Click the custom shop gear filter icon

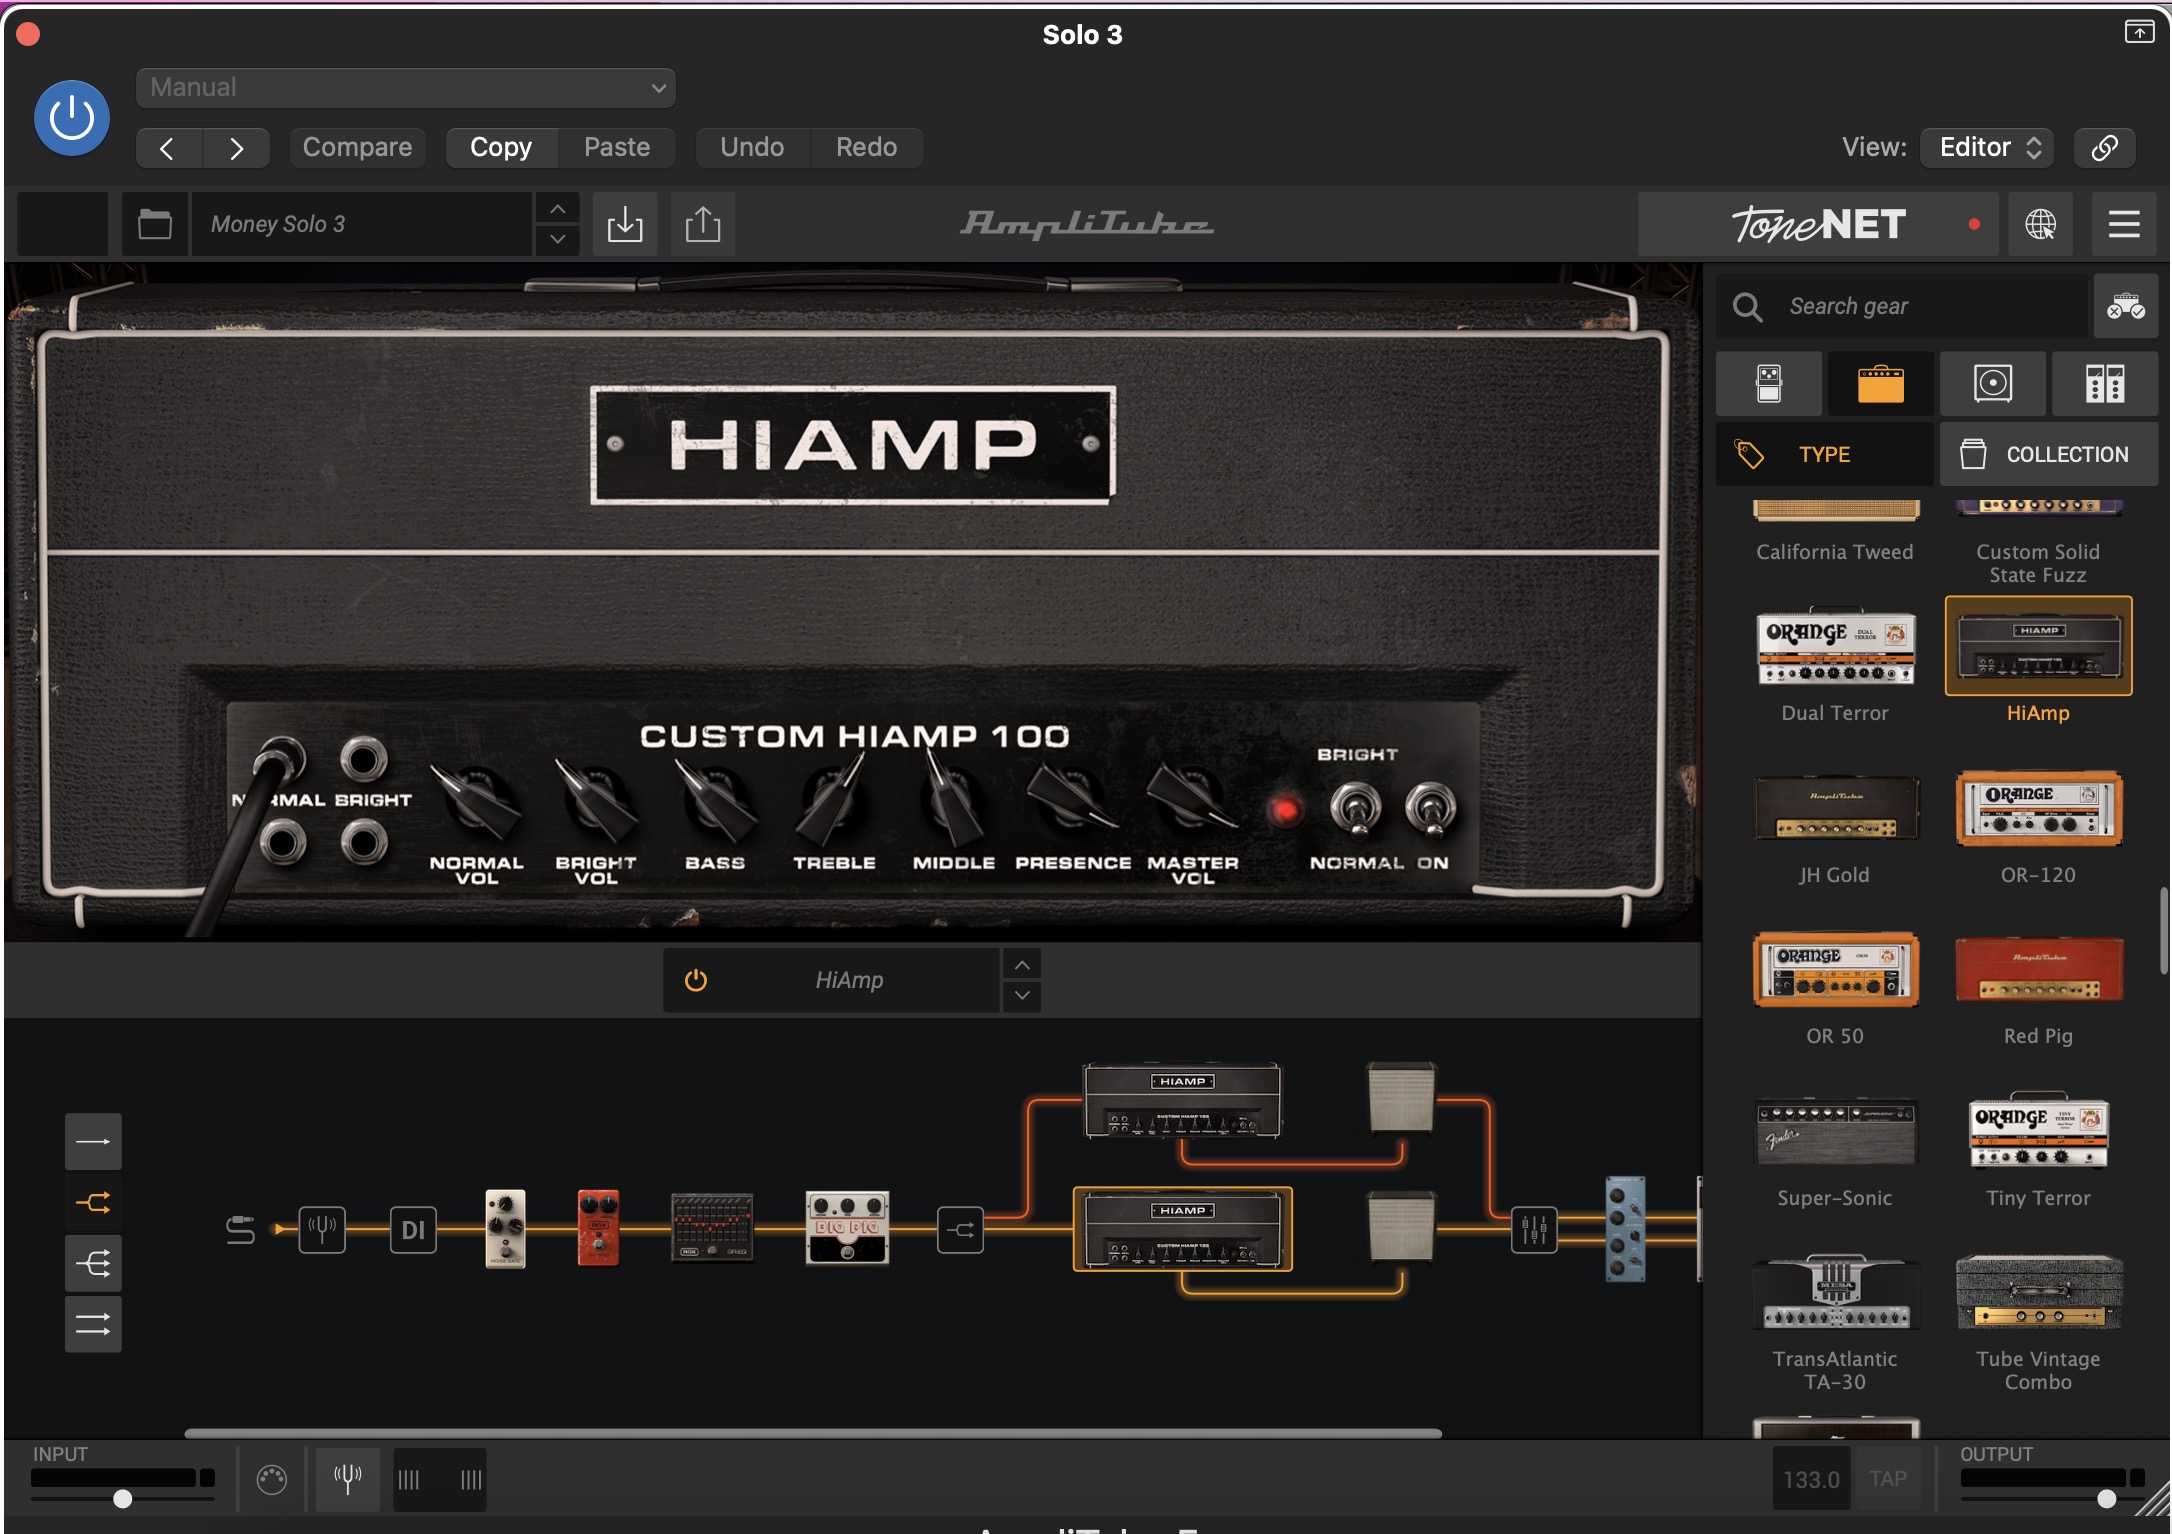(2126, 306)
